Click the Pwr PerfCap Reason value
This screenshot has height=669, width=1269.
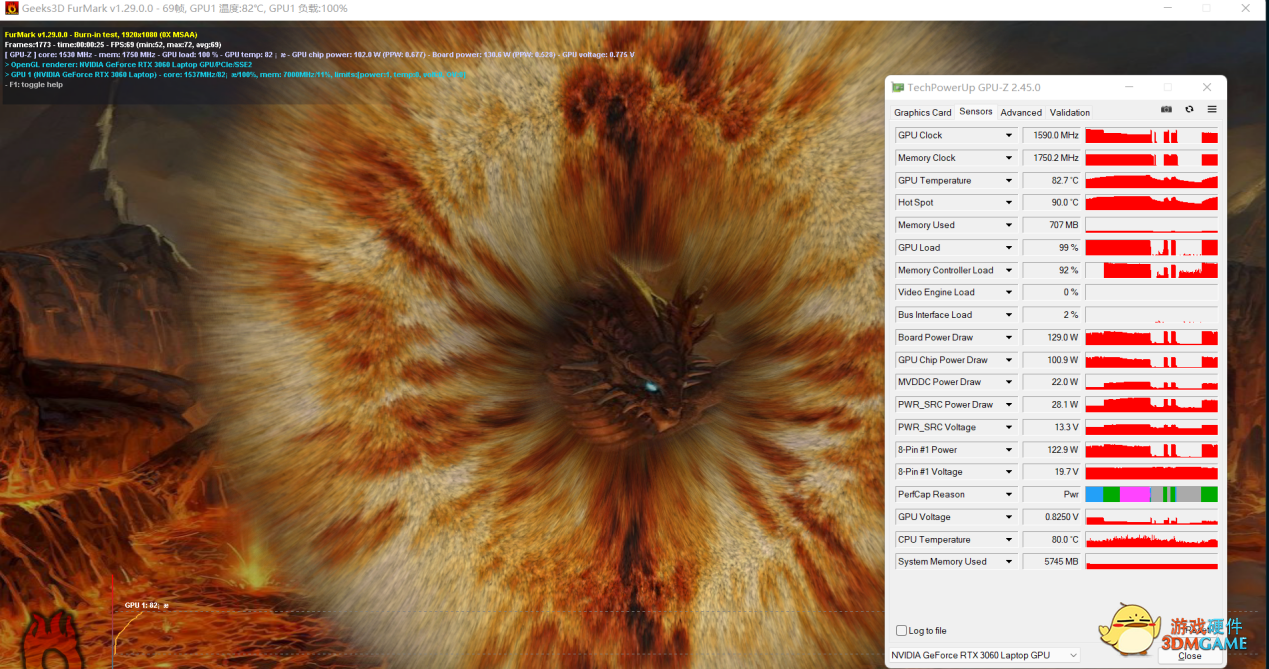click(x=1052, y=495)
